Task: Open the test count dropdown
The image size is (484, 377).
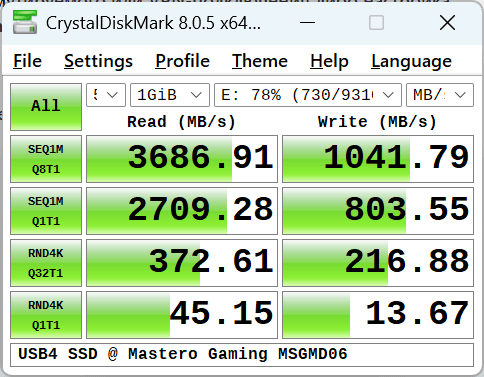Action: pyautogui.click(x=106, y=95)
